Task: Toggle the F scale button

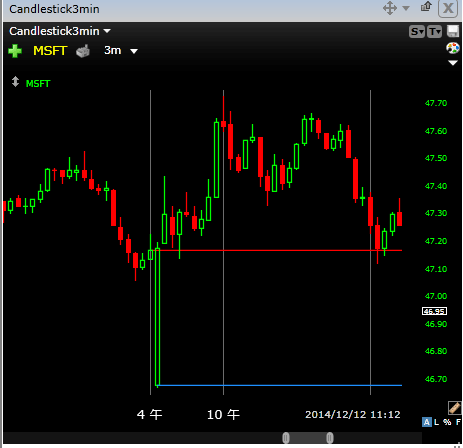Action: pyautogui.click(x=458, y=422)
